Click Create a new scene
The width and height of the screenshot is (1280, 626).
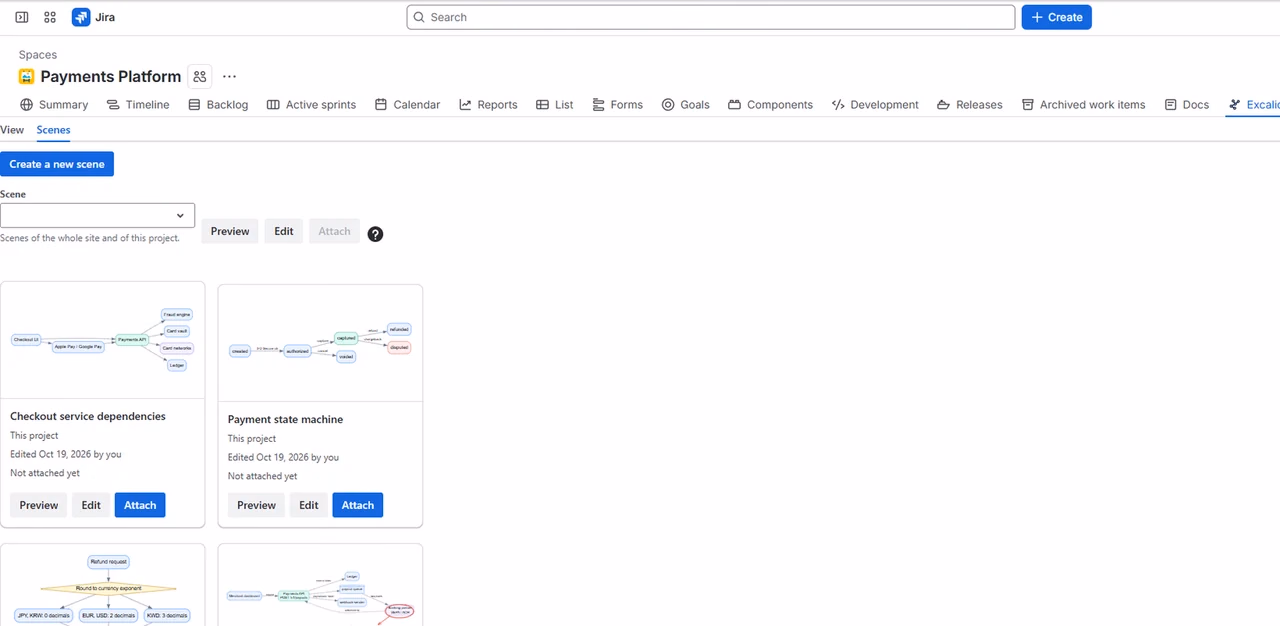tap(57, 164)
